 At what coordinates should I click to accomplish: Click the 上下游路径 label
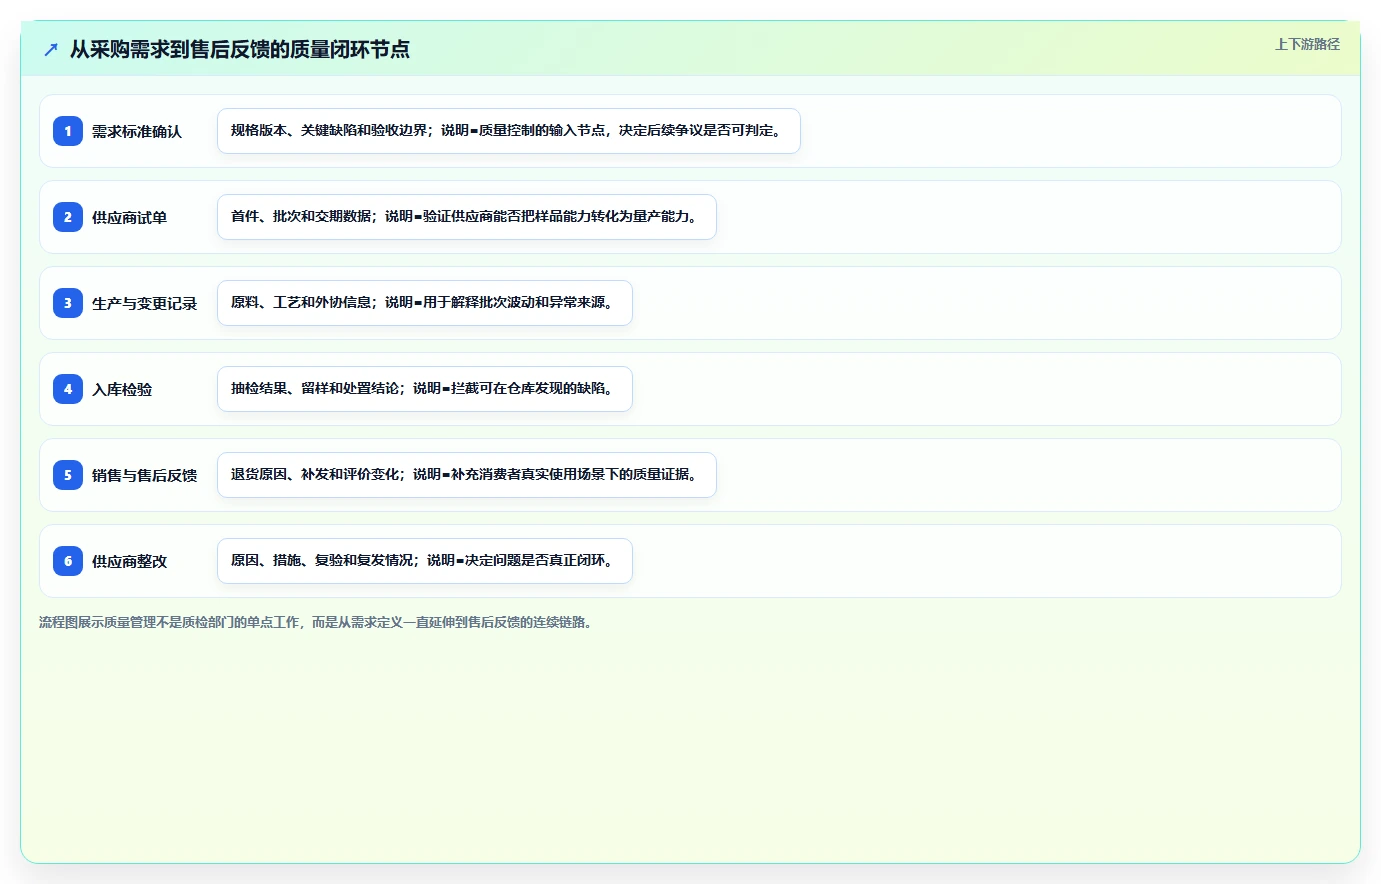tap(1307, 44)
